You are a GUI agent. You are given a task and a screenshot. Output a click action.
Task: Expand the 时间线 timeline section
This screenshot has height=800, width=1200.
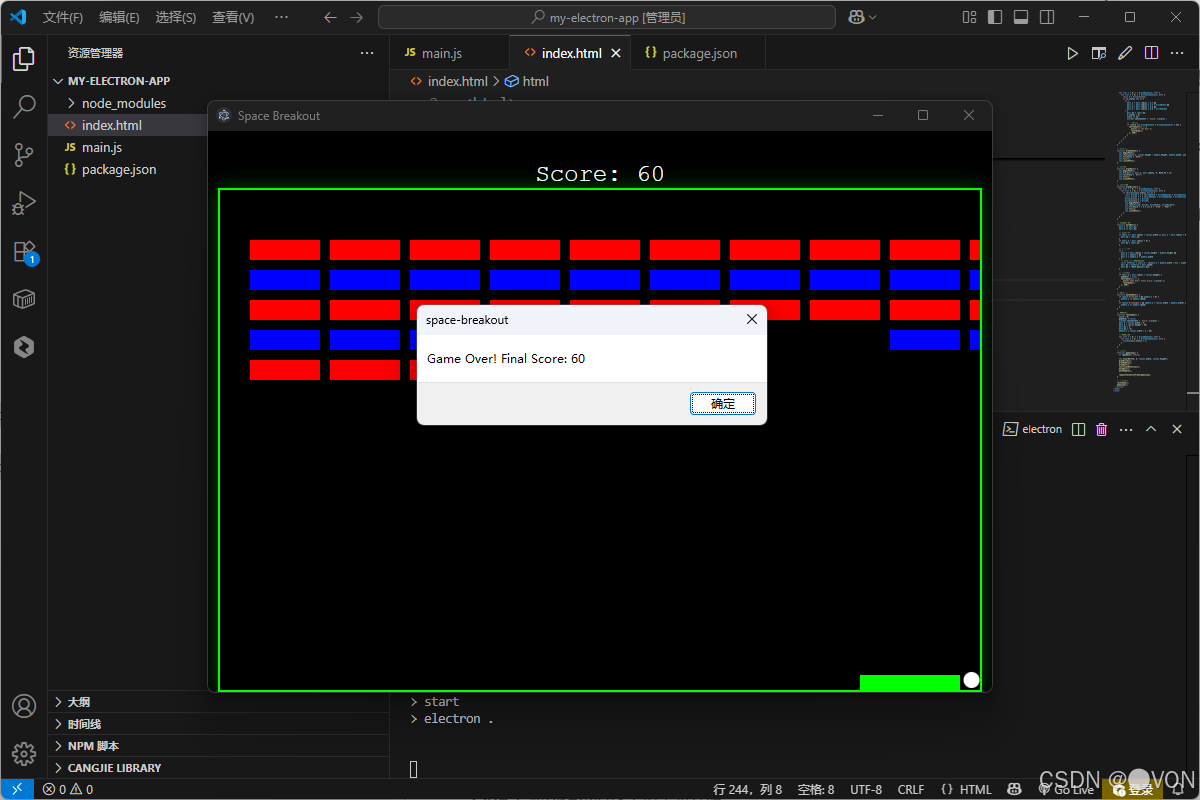218,724
